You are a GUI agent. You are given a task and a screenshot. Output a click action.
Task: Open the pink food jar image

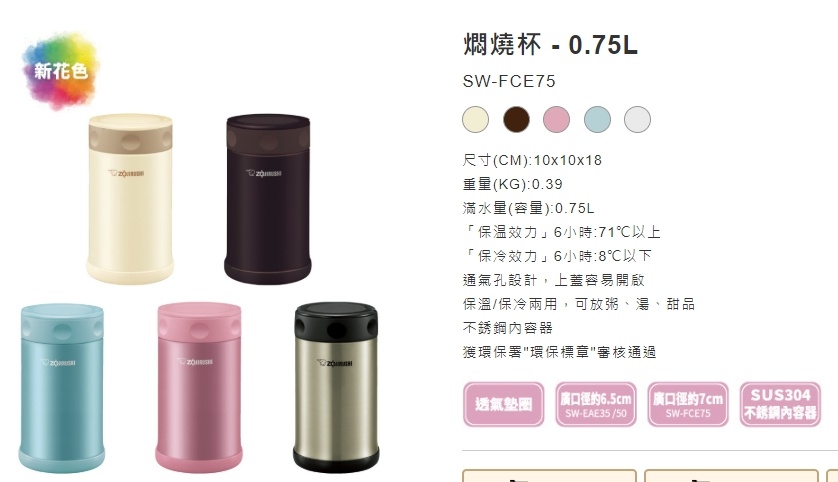pos(199,388)
